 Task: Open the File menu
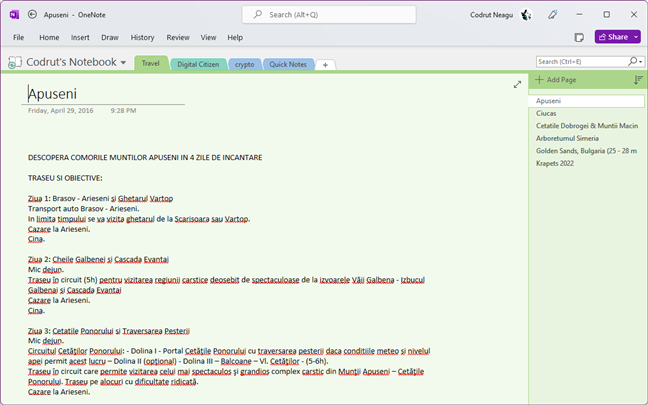point(19,38)
